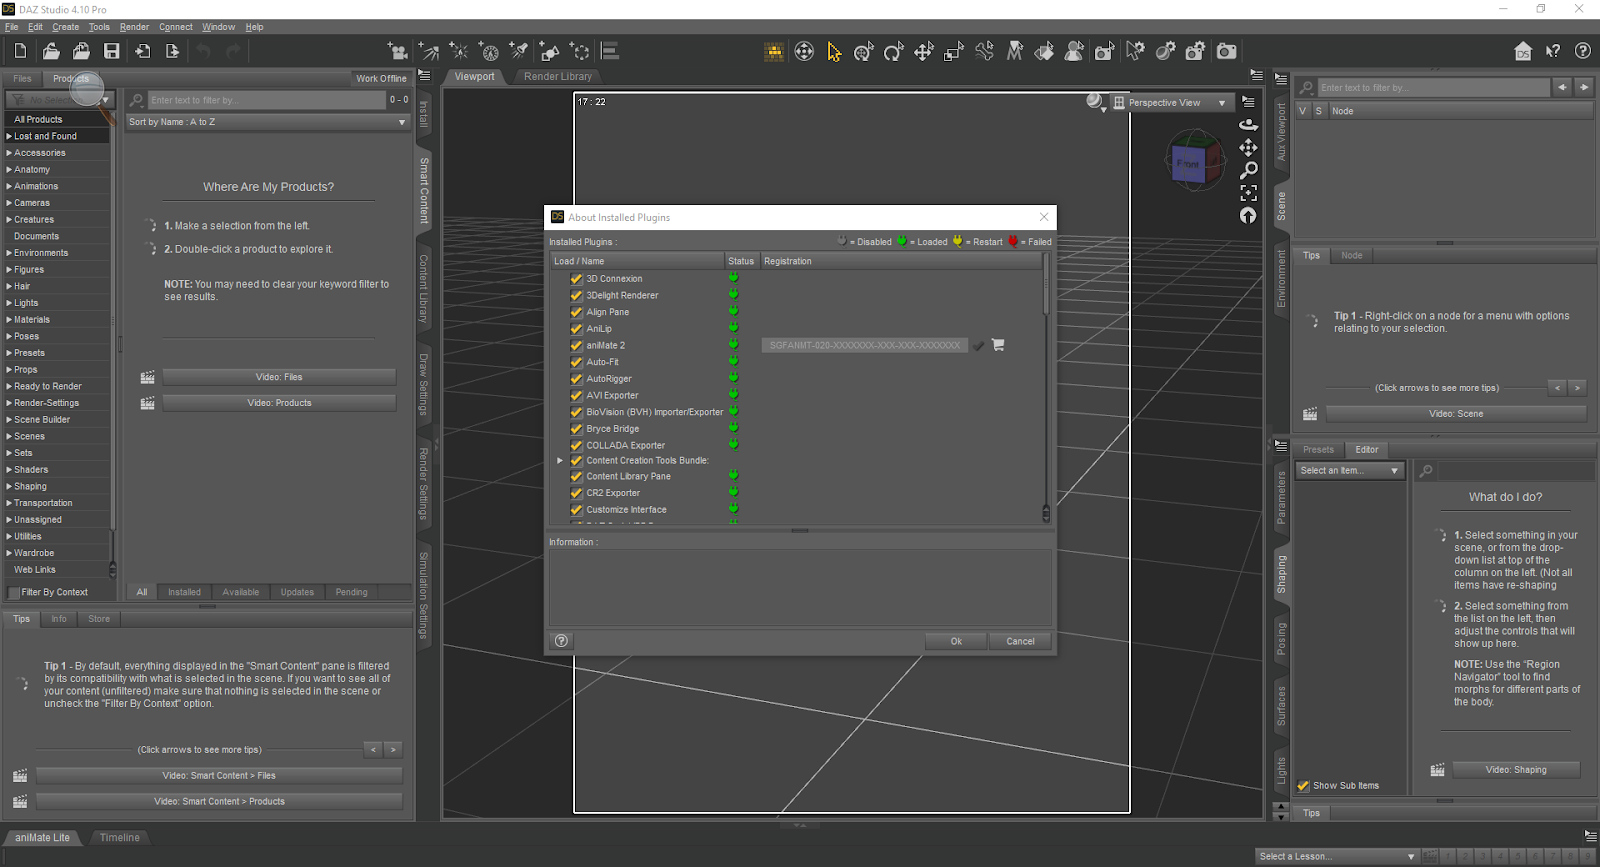
Task: Click Video: Scene button
Action: coord(1456,414)
